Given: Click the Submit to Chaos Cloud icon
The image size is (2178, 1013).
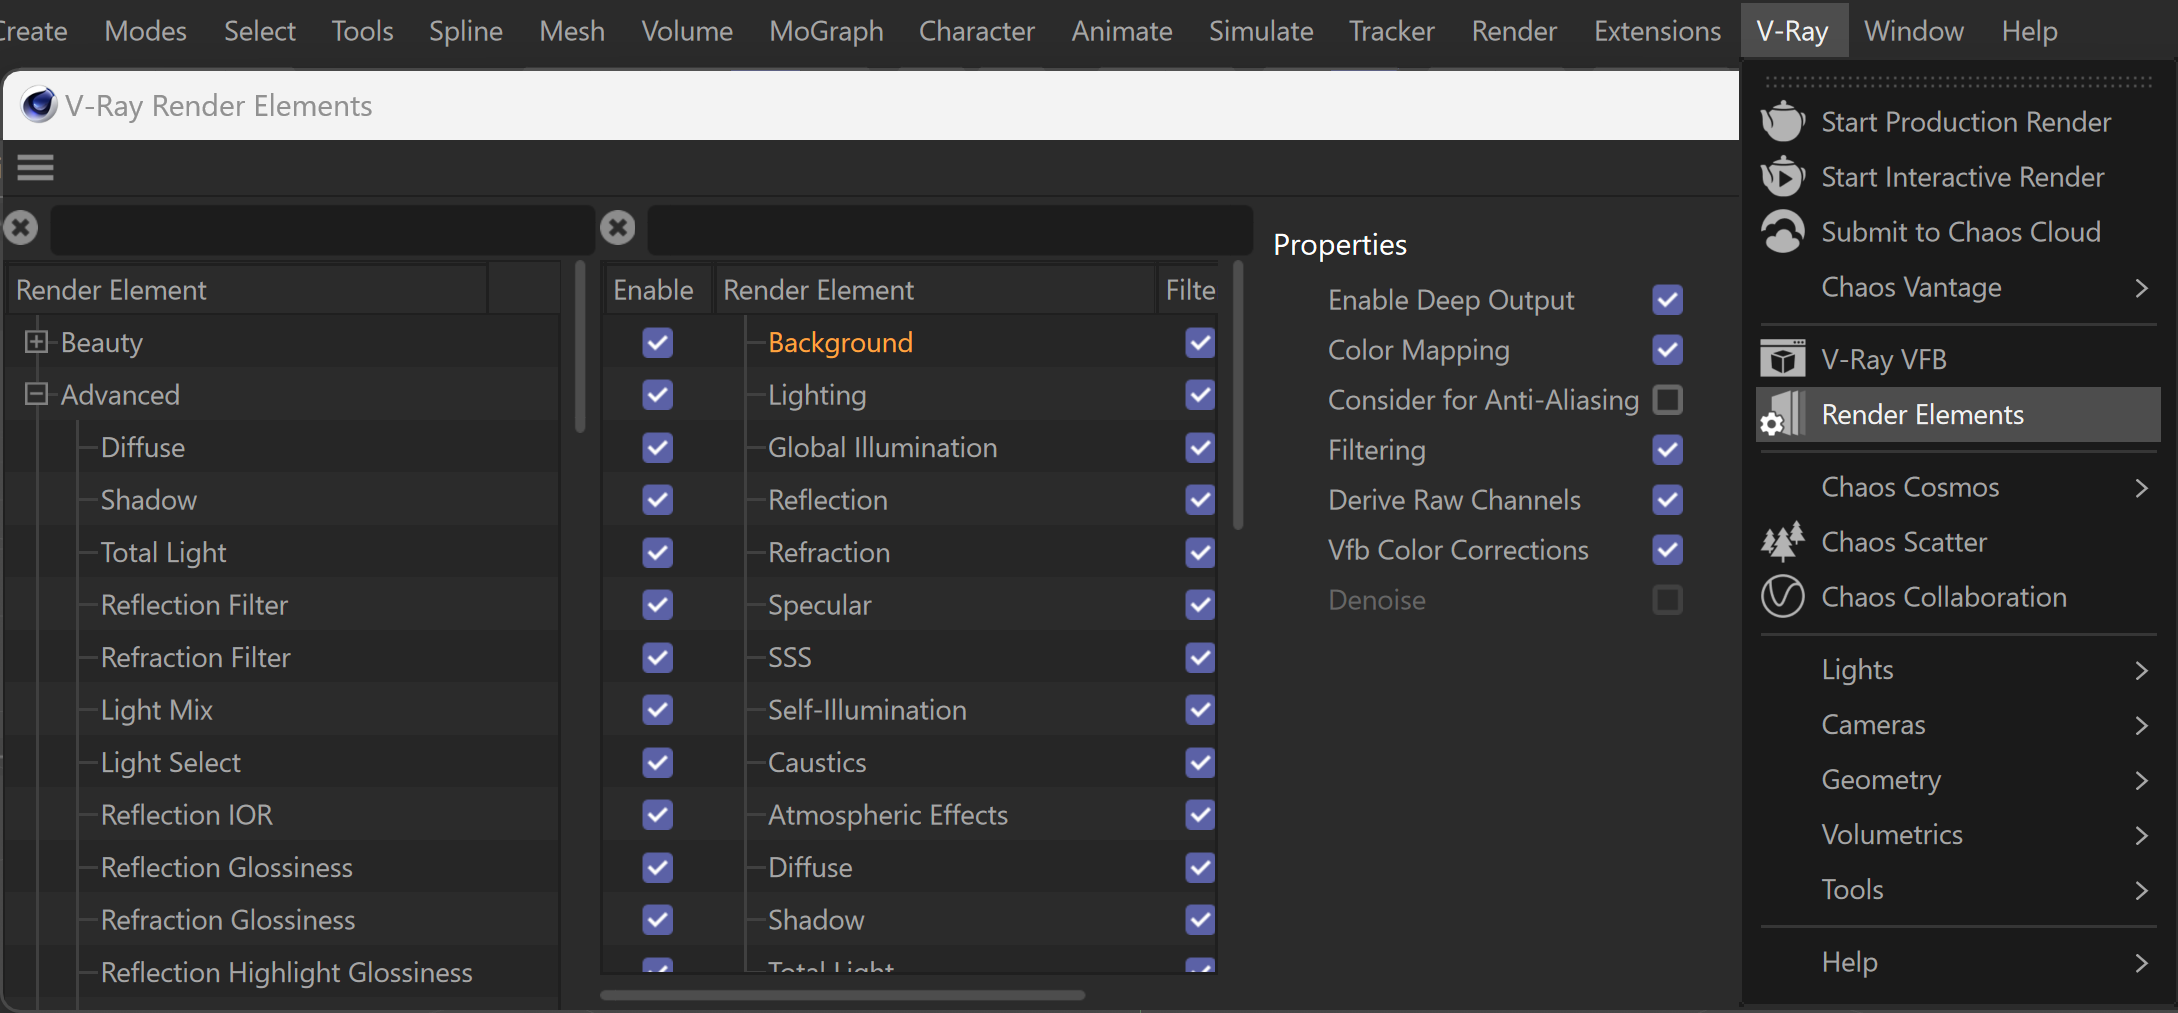Looking at the screenshot, I should (1782, 232).
